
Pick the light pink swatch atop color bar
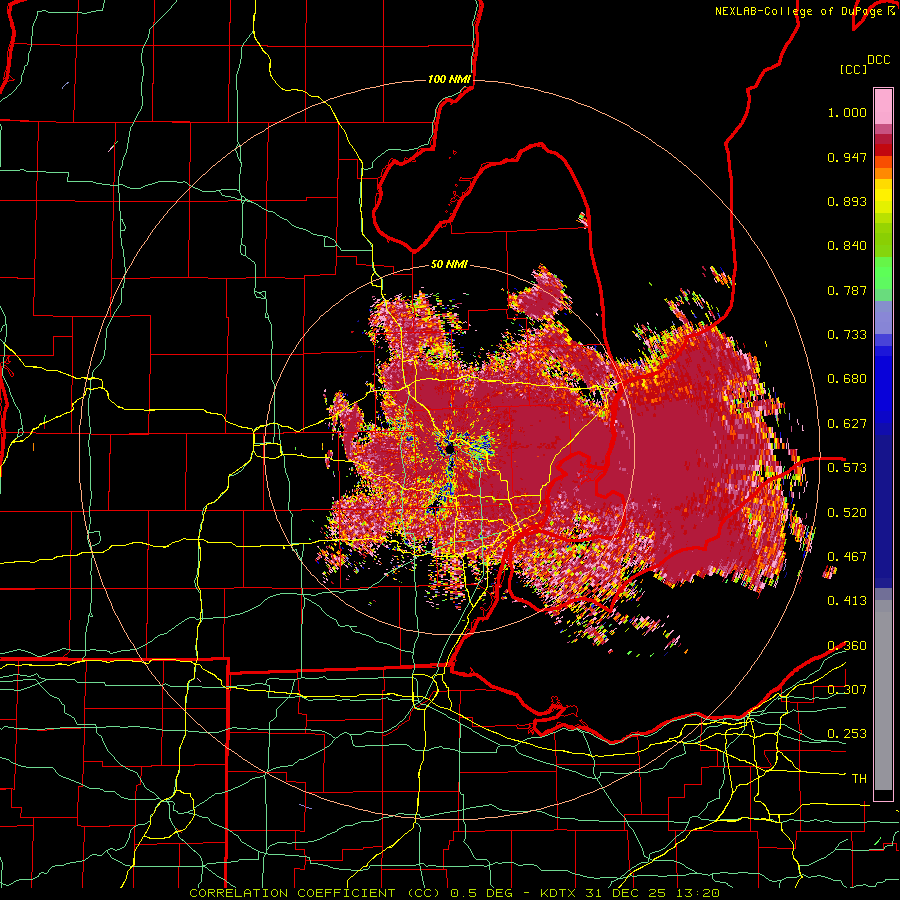tap(883, 106)
